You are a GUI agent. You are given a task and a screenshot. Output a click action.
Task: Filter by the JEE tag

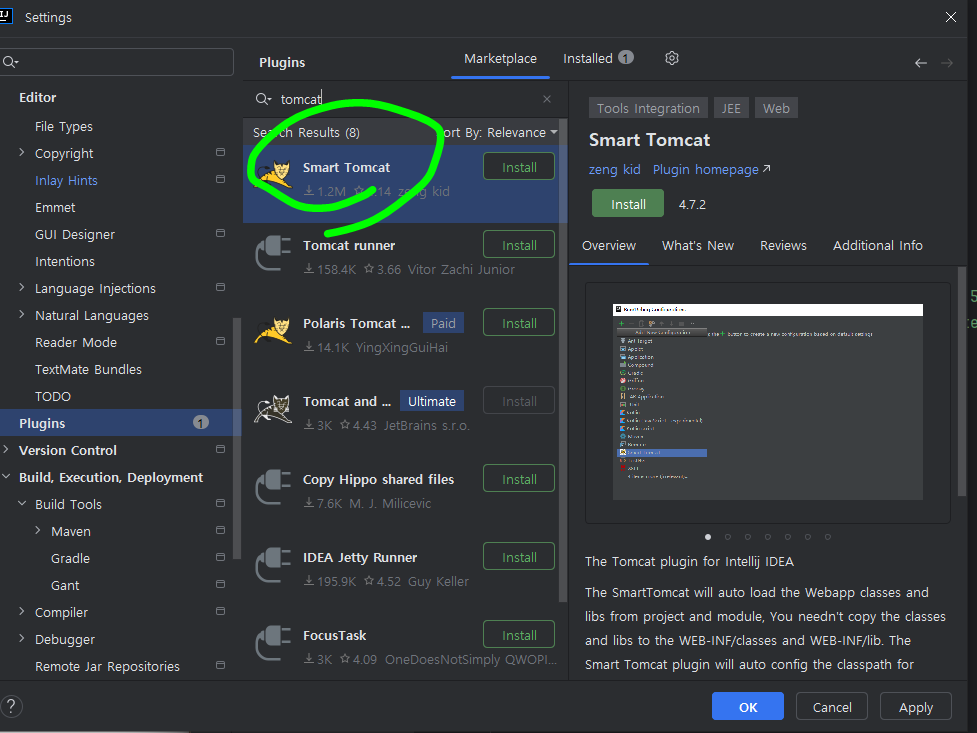tap(731, 108)
